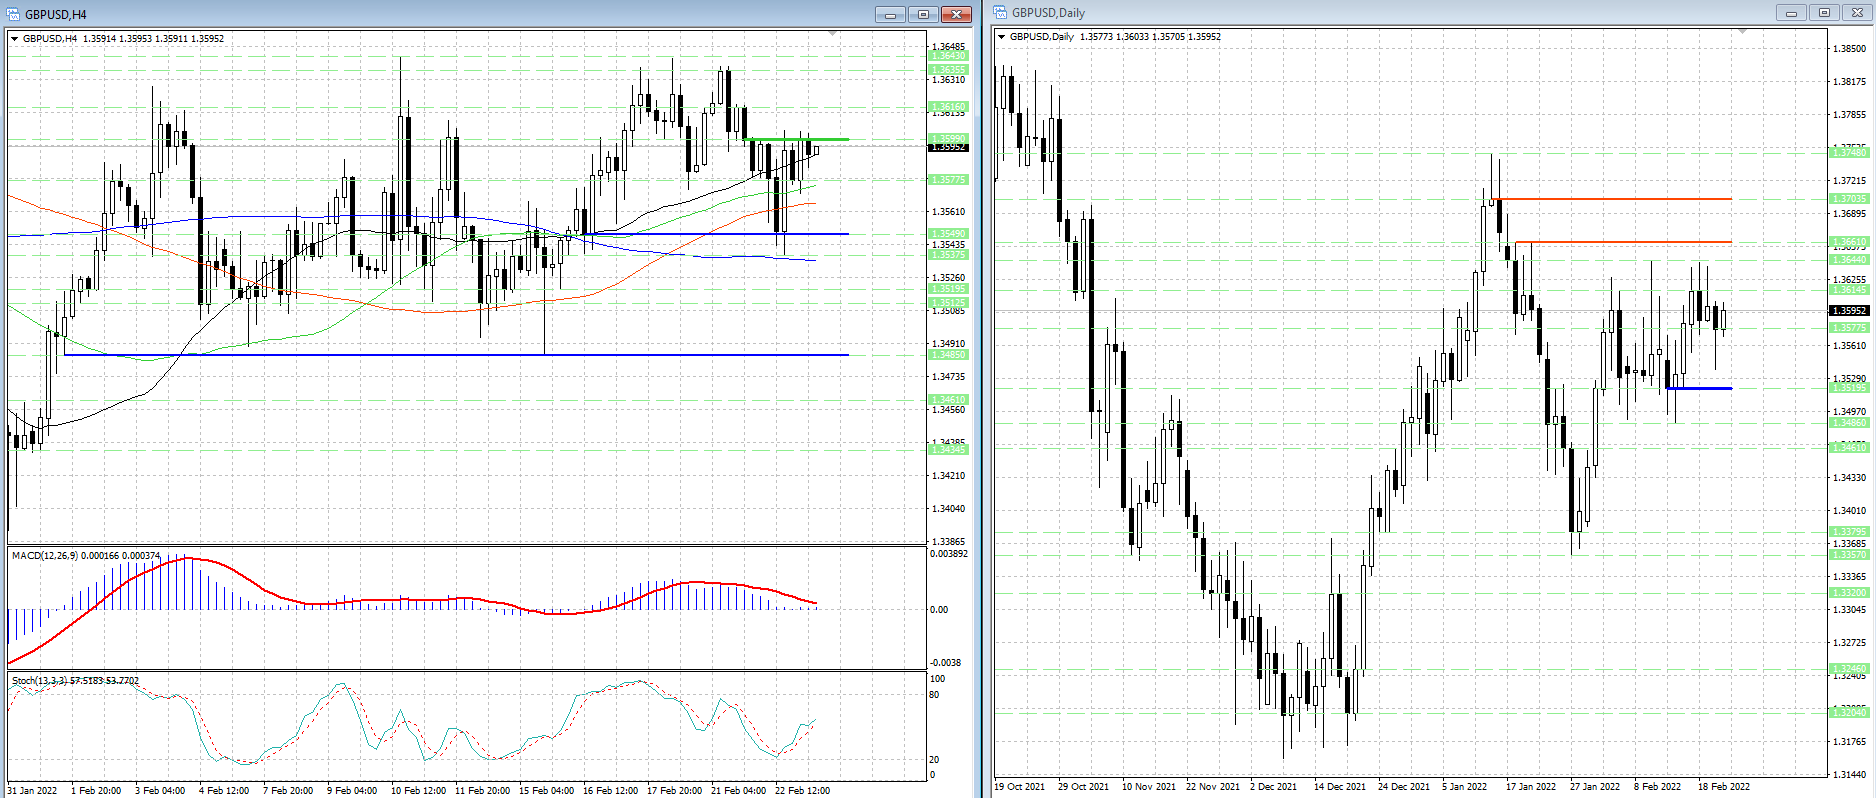Click the H4 chart shift marker triangle
Image resolution: width=1876 pixels, height=798 pixels.
coord(833,34)
